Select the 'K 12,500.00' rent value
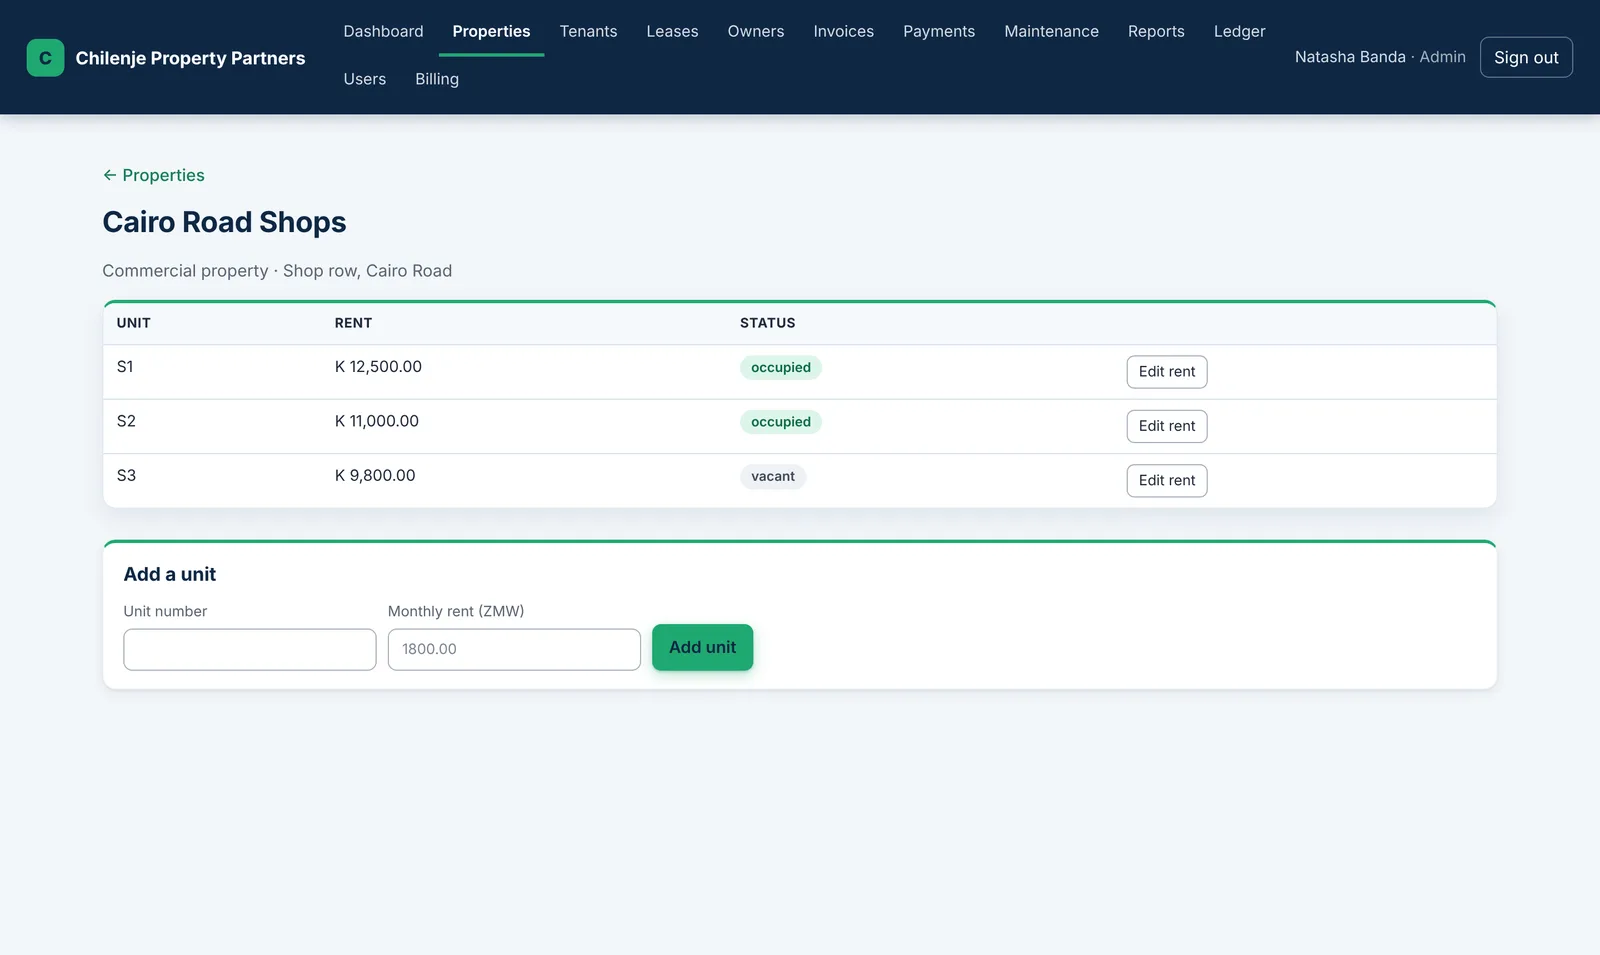 [378, 367]
